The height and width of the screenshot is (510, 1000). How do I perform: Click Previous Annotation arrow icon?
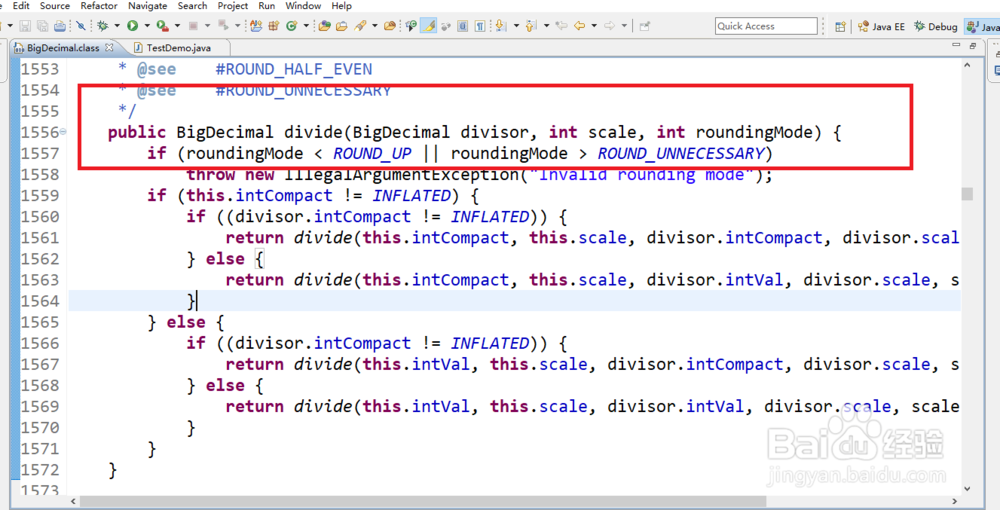coord(532,26)
